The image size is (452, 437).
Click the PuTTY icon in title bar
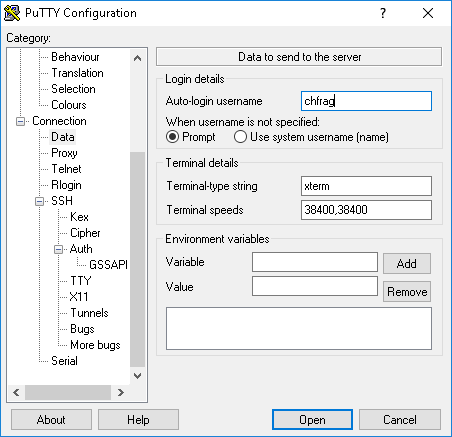[12, 13]
